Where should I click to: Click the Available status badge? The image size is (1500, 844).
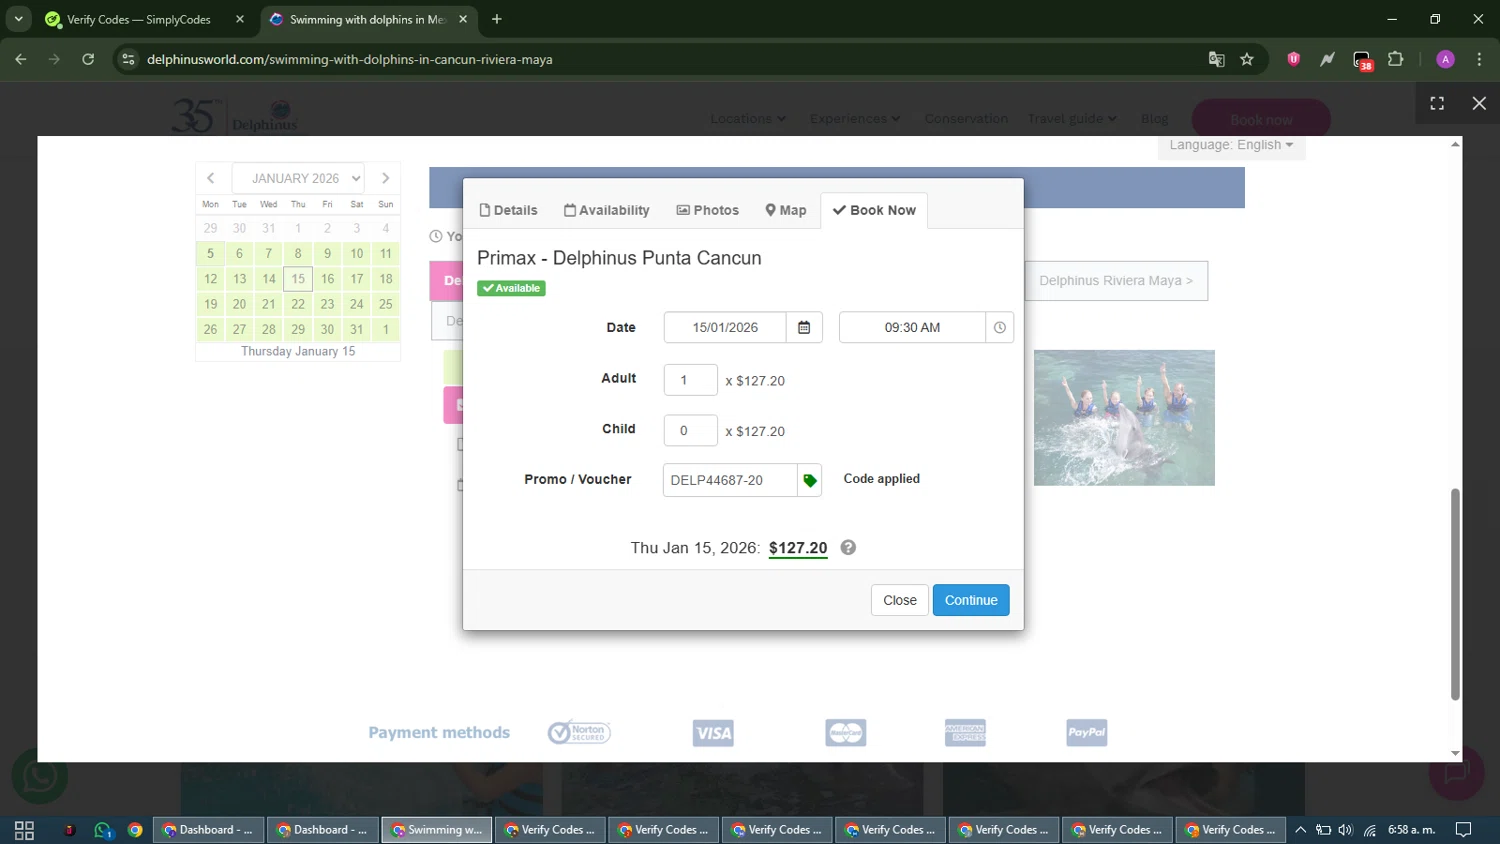click(511, 288)
